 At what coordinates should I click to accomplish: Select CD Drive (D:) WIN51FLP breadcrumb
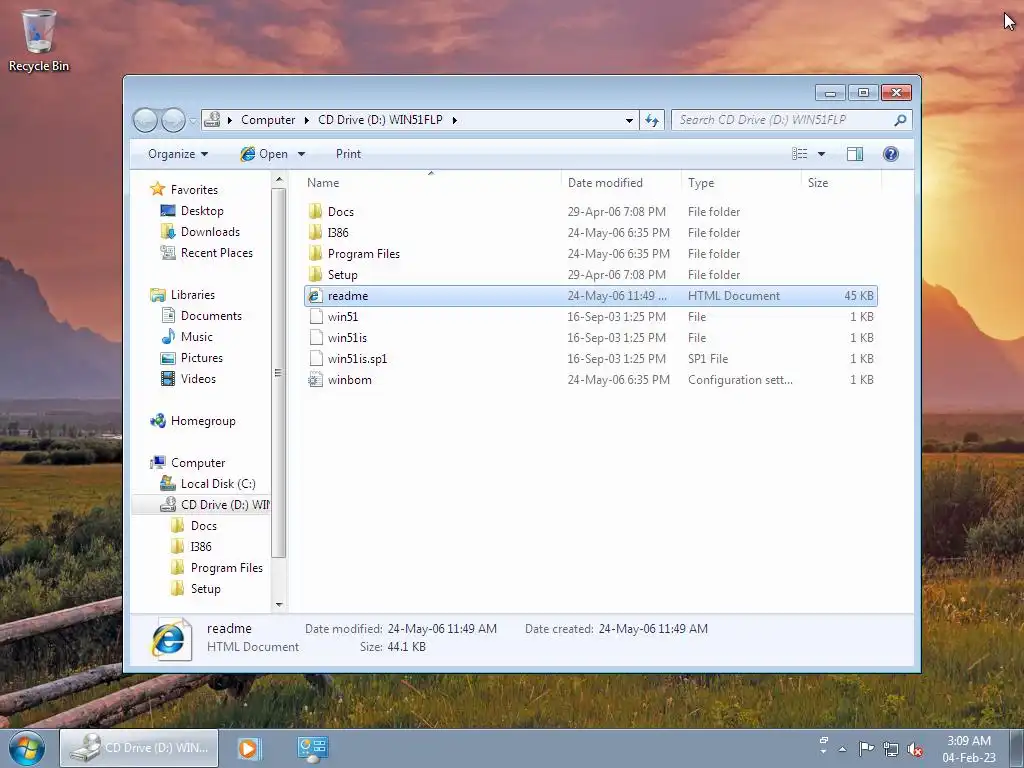tap(380, 120)
